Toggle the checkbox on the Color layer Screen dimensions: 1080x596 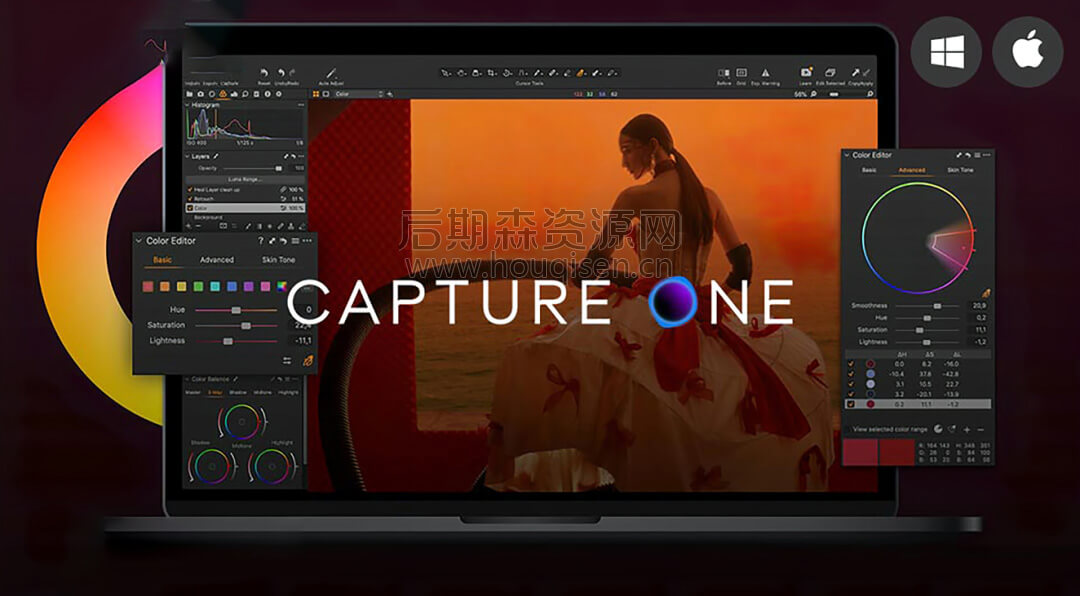(190, 207)
